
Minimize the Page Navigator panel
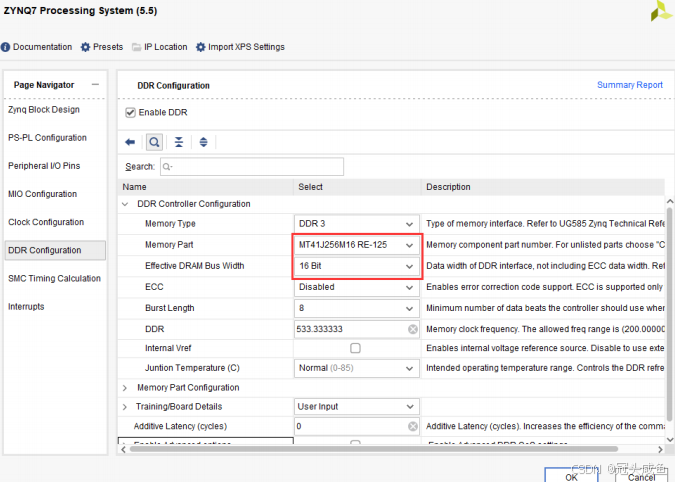coord(95,85)
